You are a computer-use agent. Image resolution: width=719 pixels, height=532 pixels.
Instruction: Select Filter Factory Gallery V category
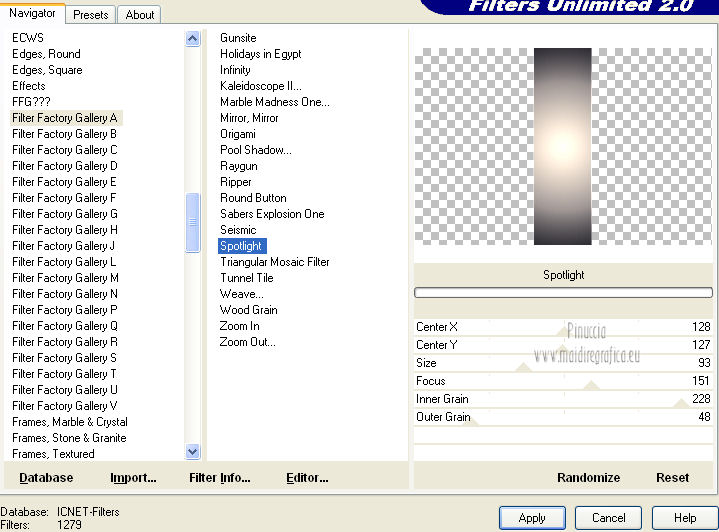(65, 406)
